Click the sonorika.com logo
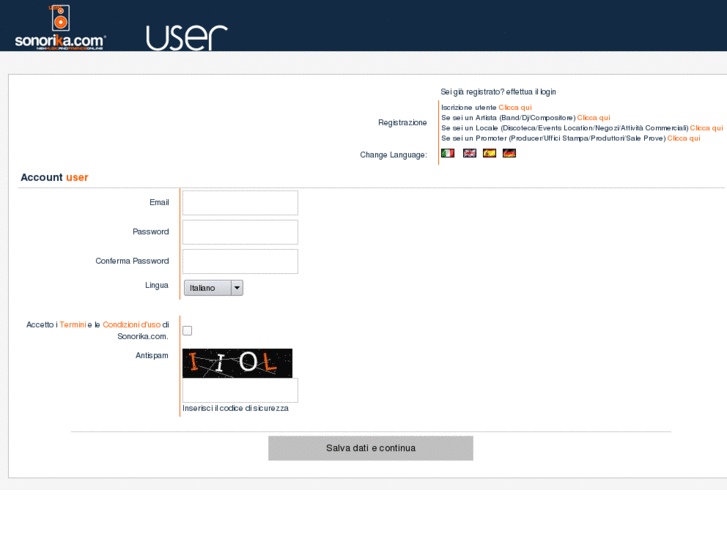Image resolution: width=727 pixels, height=545 pixels. point(60,27)
